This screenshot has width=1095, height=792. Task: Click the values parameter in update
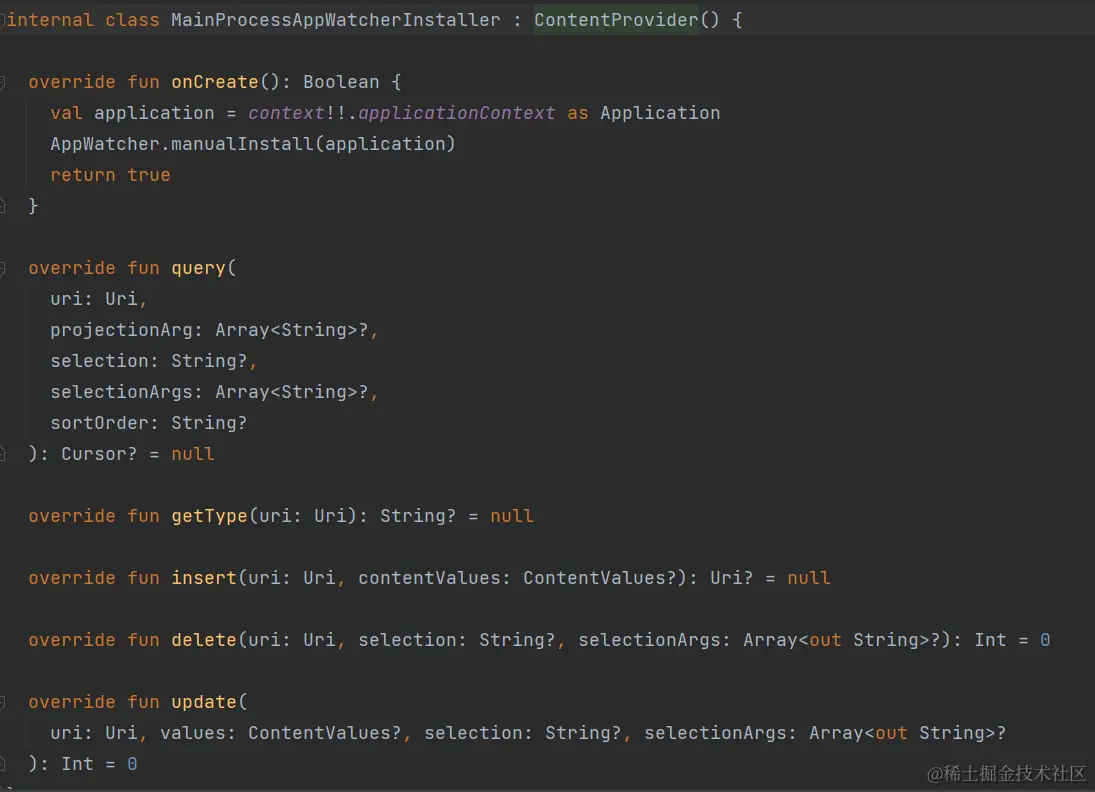[193, 733]
